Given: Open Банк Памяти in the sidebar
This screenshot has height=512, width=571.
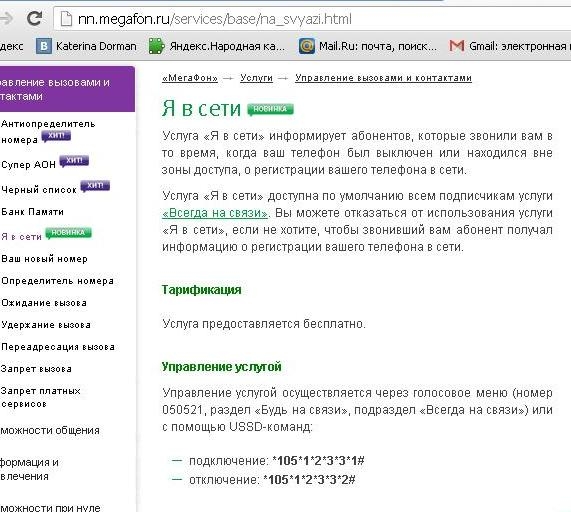Looking at the screenshot, I should point(32,212).
